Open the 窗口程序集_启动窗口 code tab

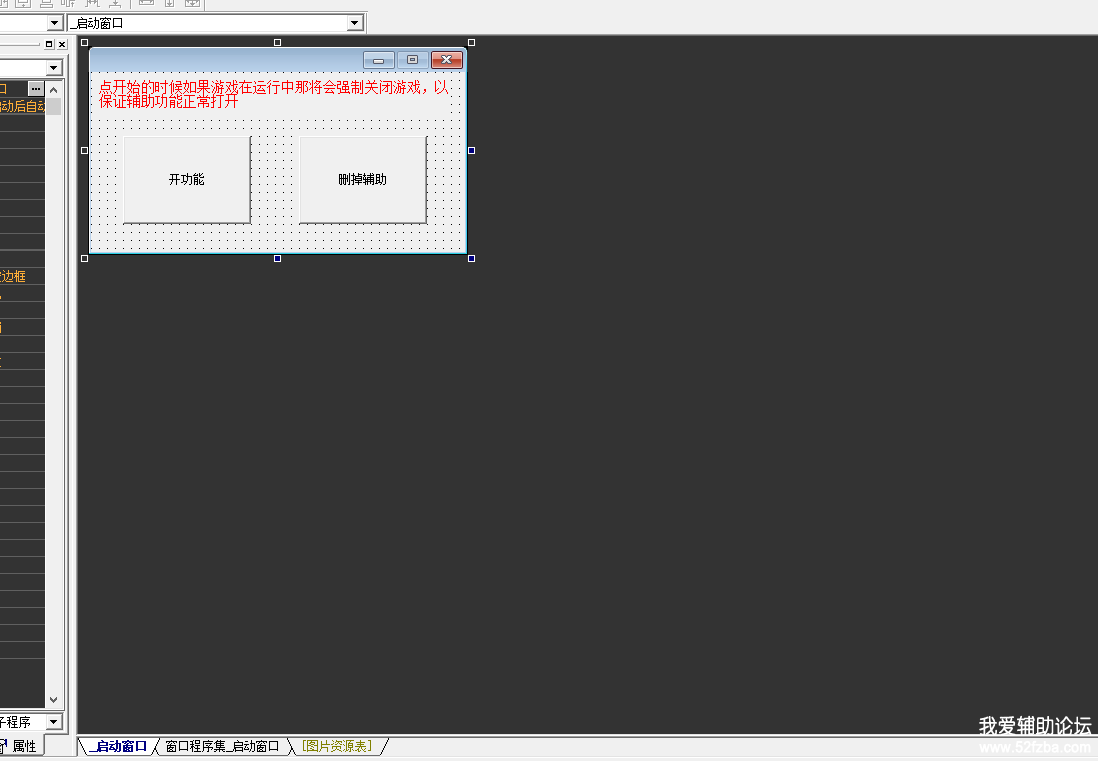[222, 746]
